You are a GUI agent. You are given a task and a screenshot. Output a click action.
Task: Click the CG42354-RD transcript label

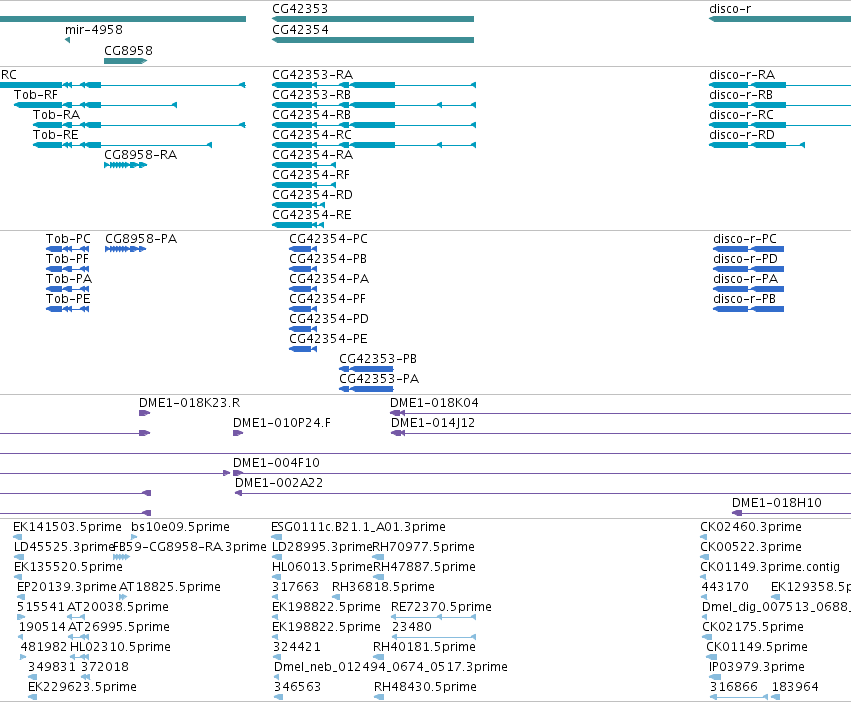(312, 195)
